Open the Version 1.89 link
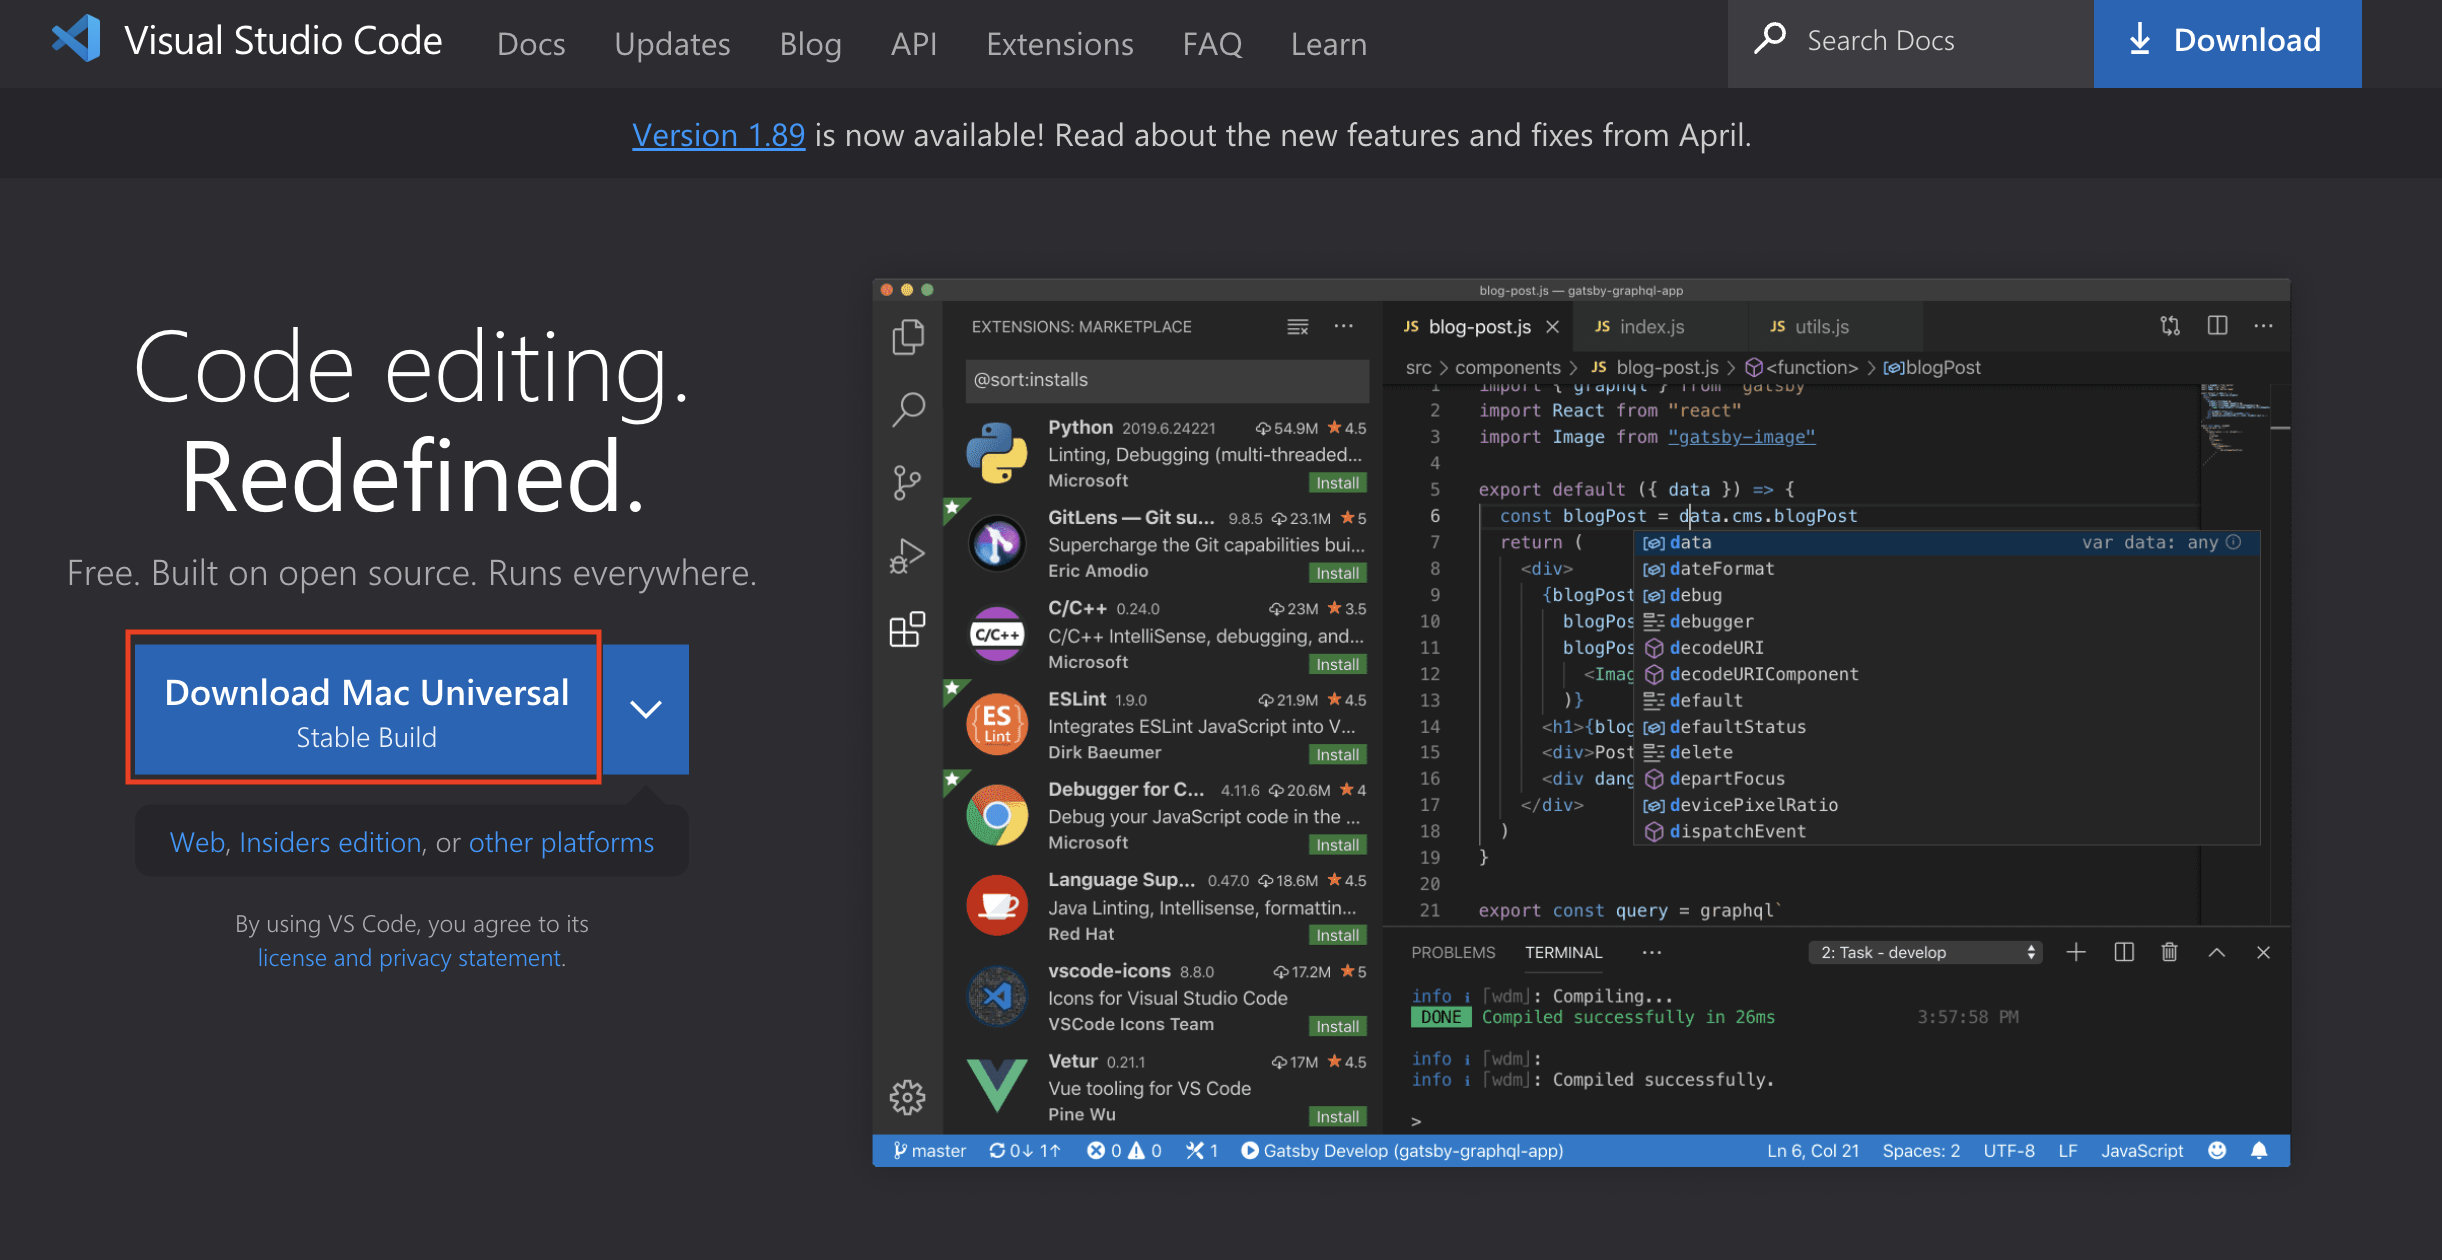 point(718,135)
